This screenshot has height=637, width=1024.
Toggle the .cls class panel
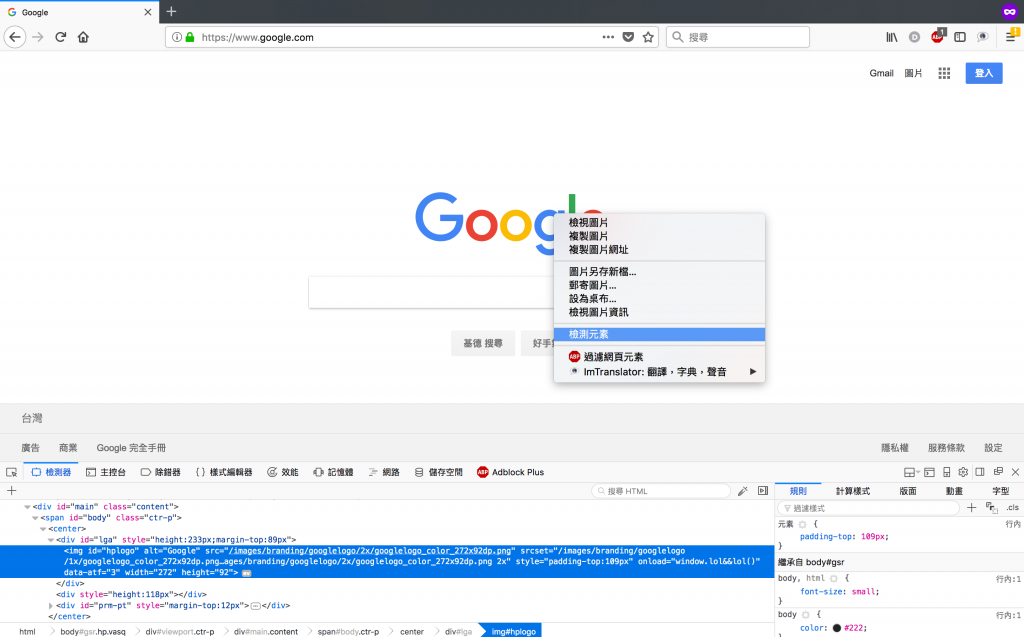(1013, 508)
